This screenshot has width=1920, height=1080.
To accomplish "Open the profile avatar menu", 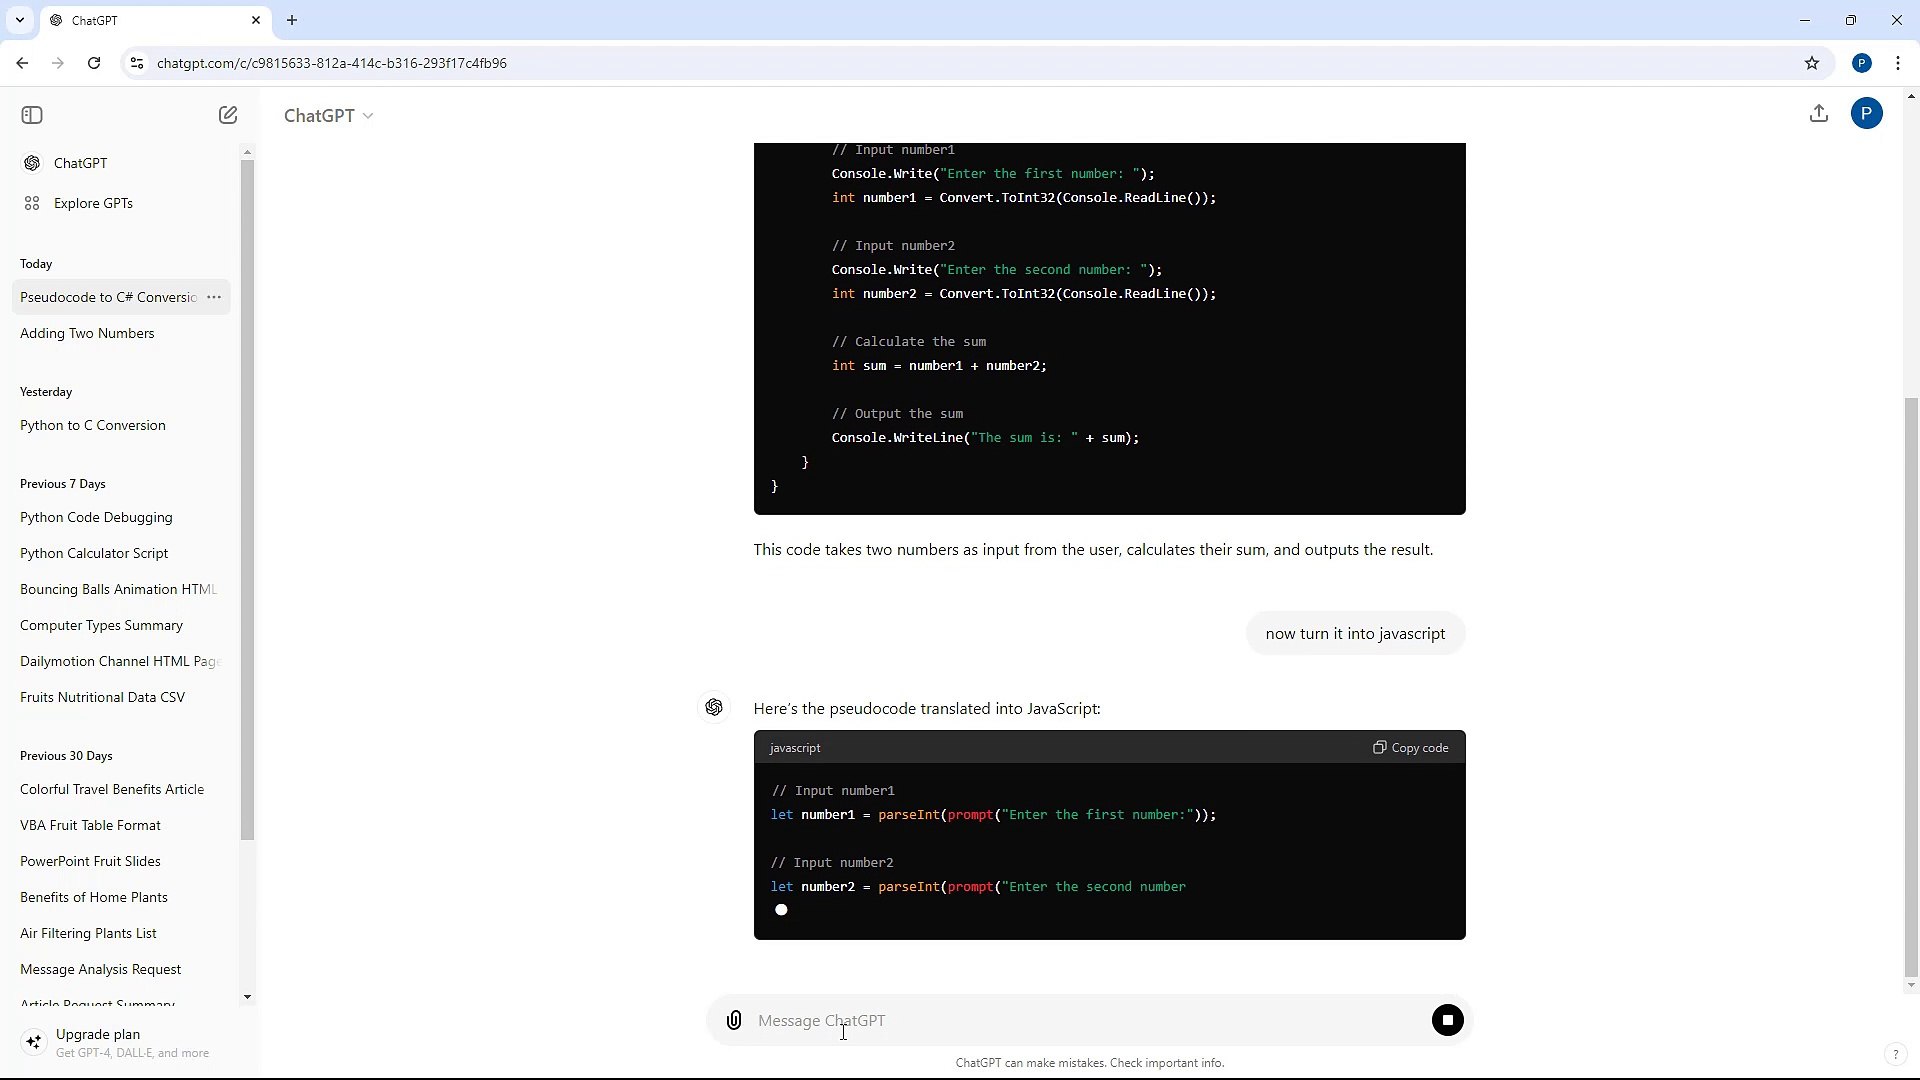I will coord(1868,113).
